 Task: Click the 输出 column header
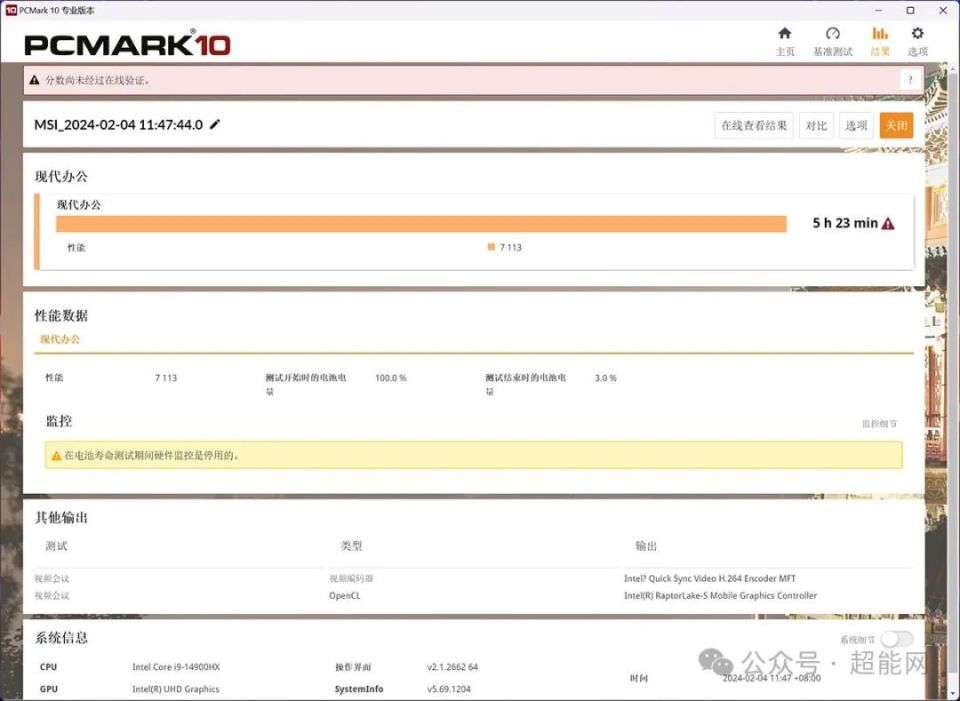point(646,546)
